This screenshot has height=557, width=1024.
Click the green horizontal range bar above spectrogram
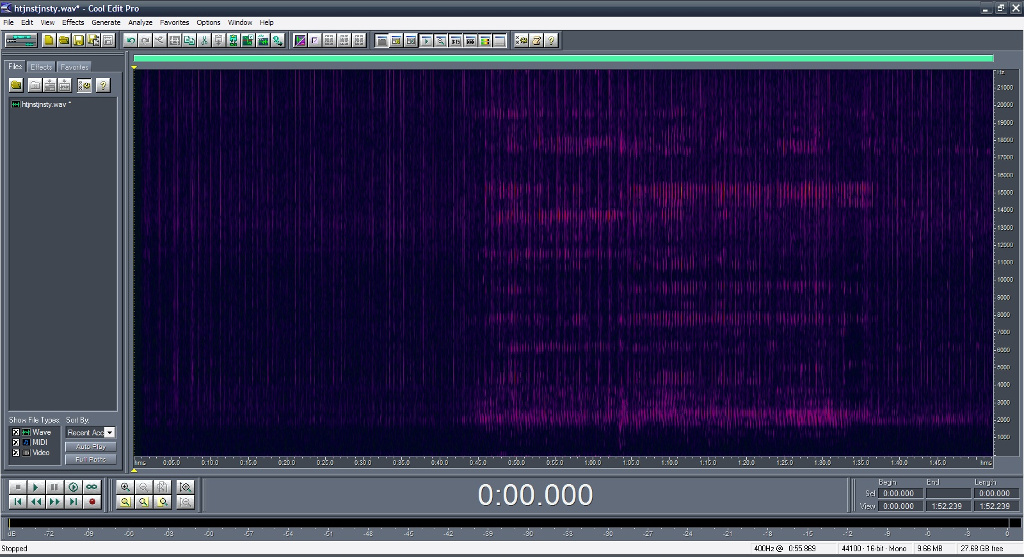point(562,60)
